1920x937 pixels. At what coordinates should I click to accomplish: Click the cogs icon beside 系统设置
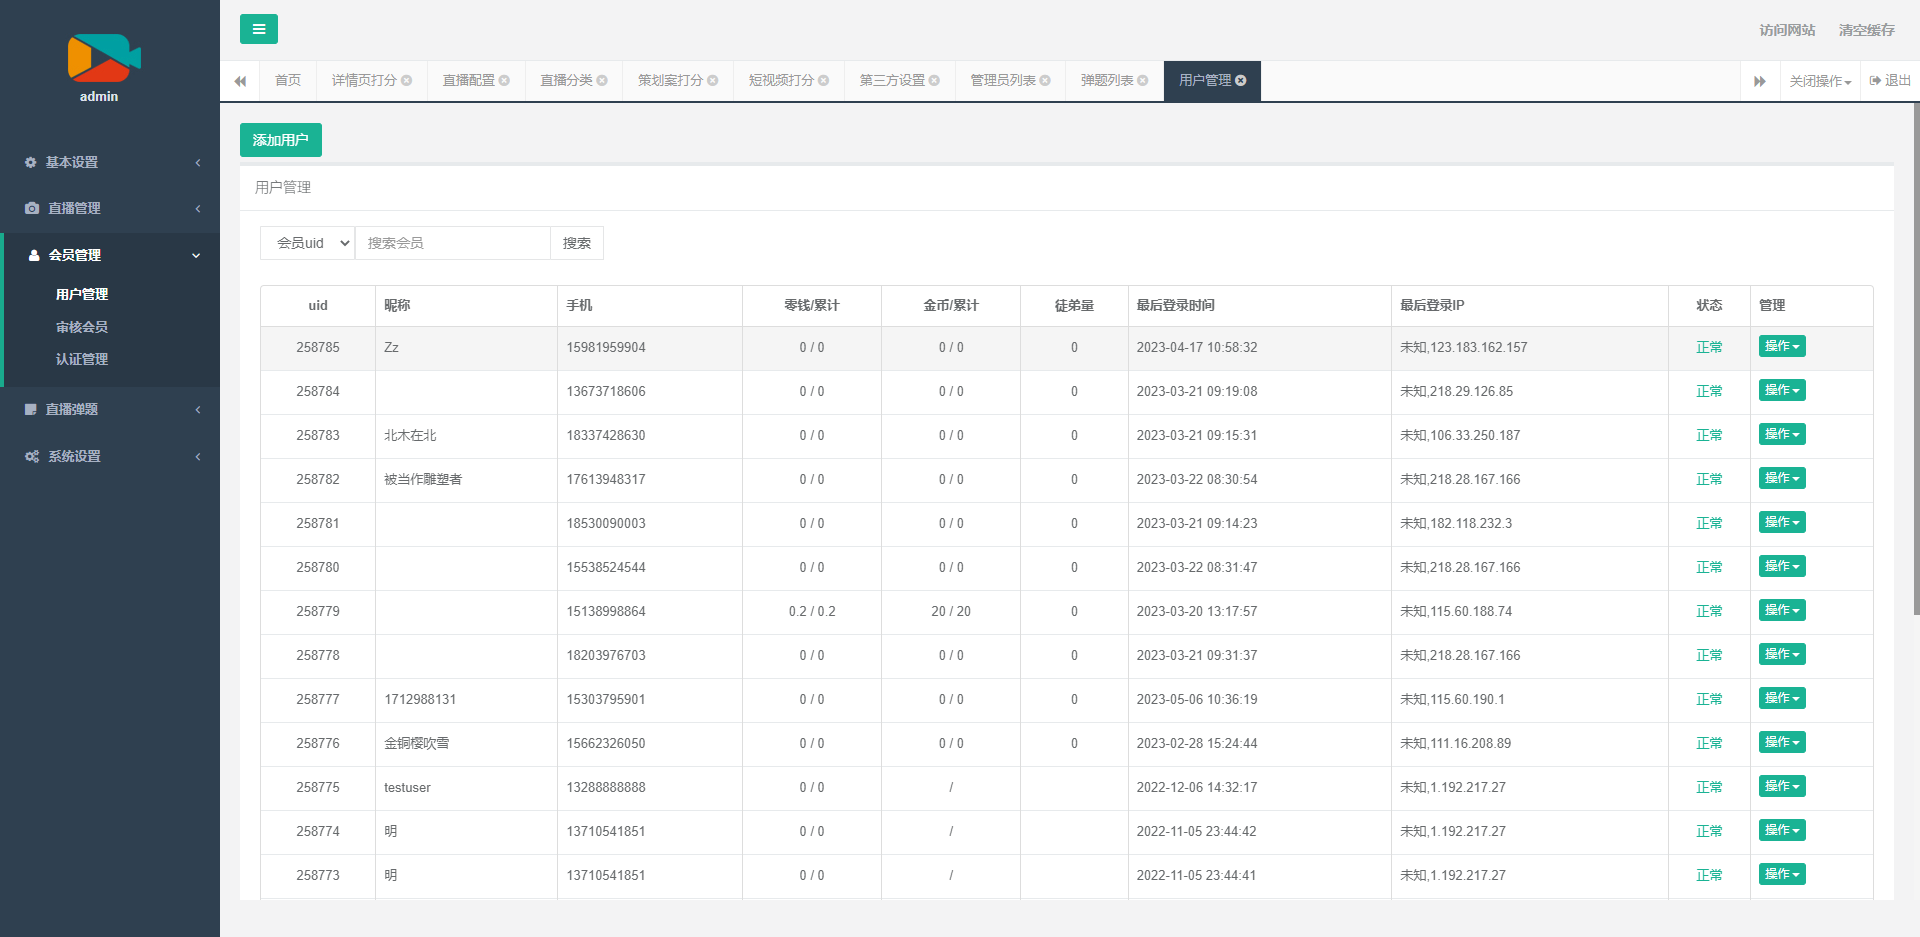[32, 456]
